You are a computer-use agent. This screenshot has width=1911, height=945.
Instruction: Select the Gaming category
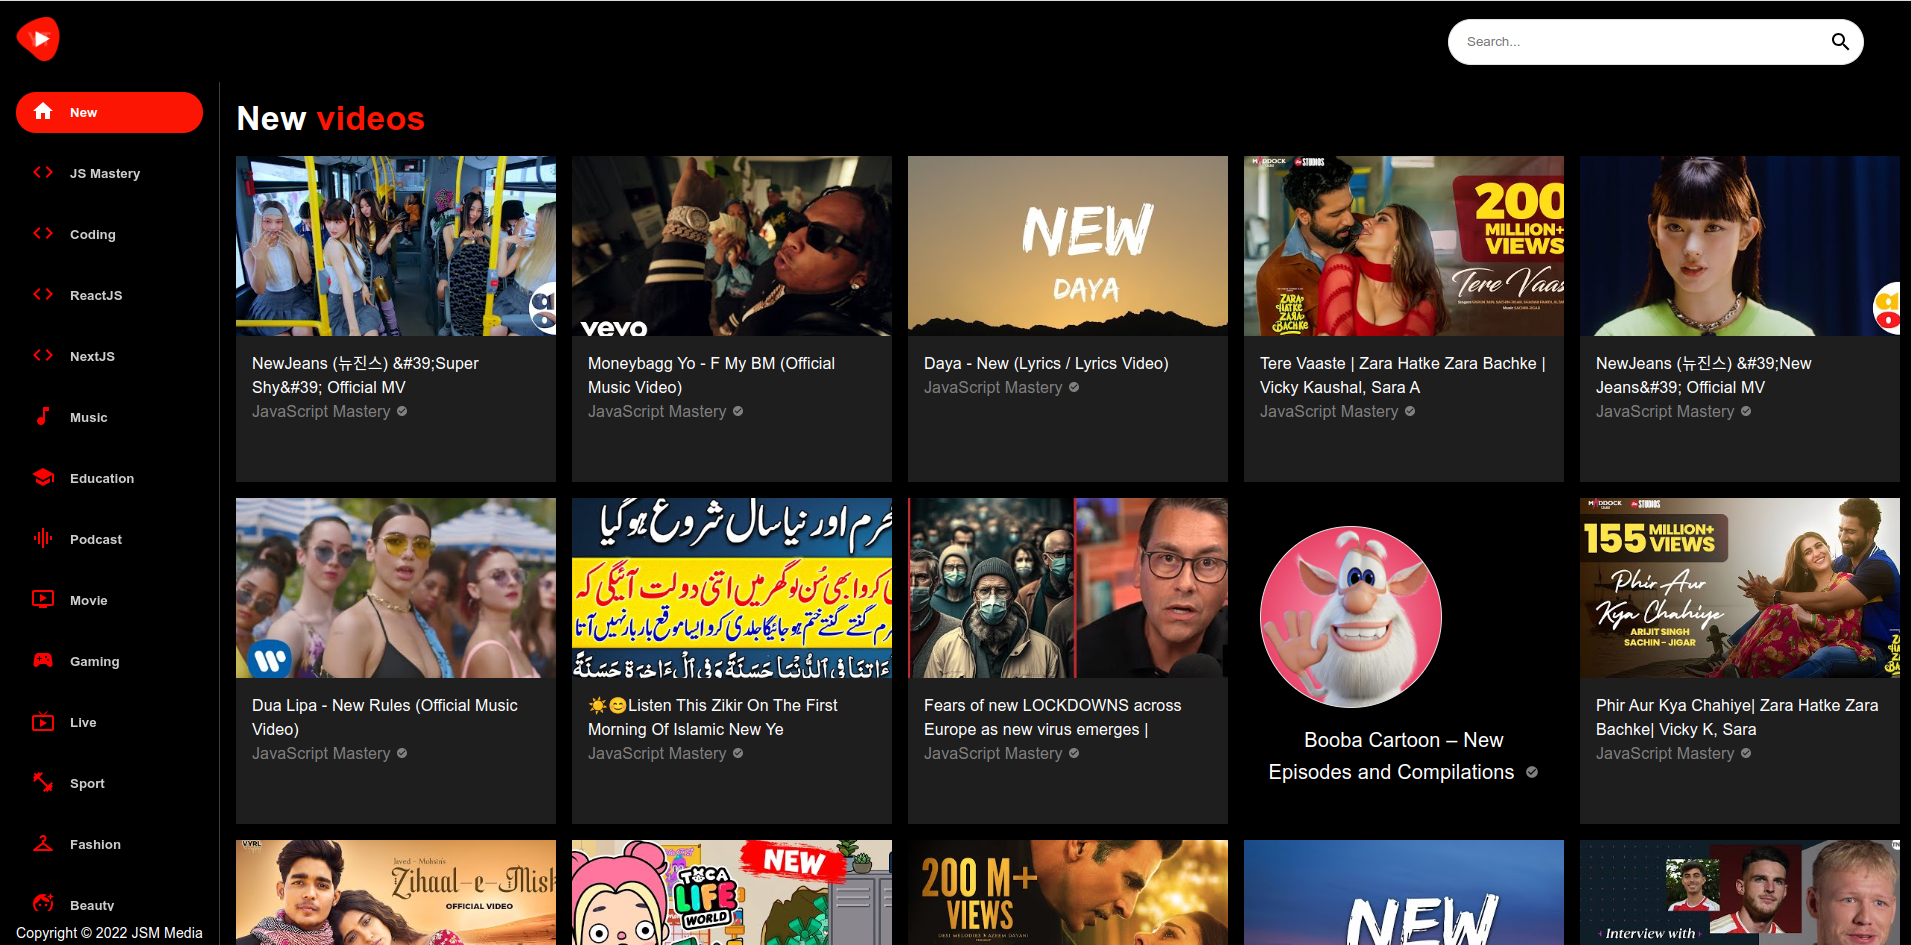tap(109, 661)
